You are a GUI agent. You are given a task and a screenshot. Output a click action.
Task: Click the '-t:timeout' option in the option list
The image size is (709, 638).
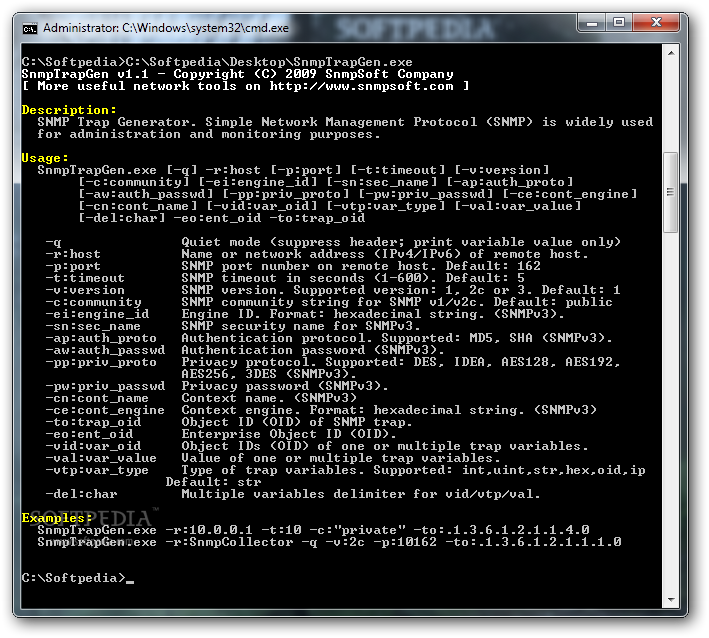pyautogui.click(x=85, y=278)
